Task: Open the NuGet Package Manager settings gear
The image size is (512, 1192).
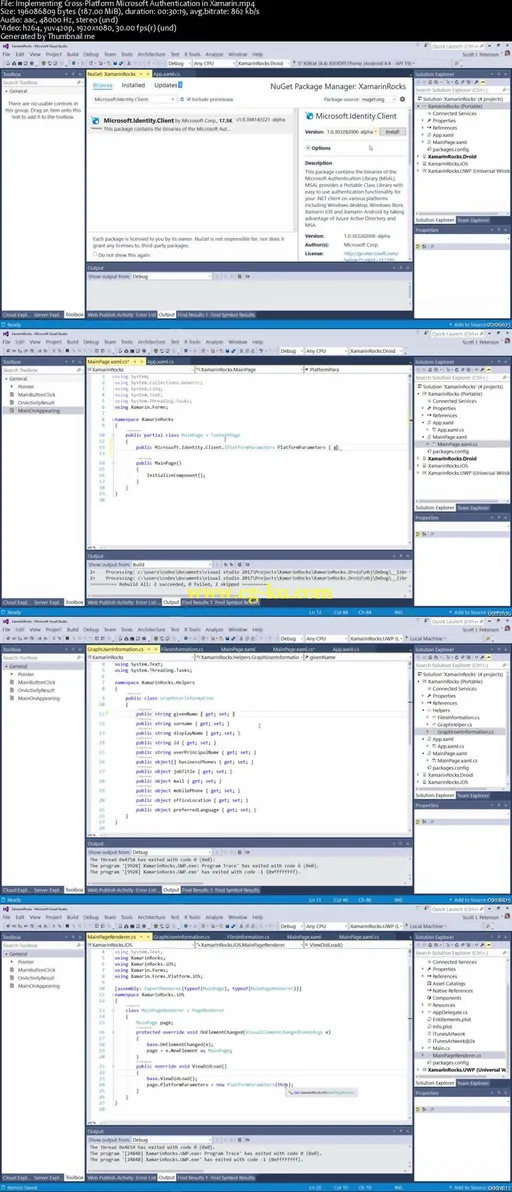Action: (403, 99)
